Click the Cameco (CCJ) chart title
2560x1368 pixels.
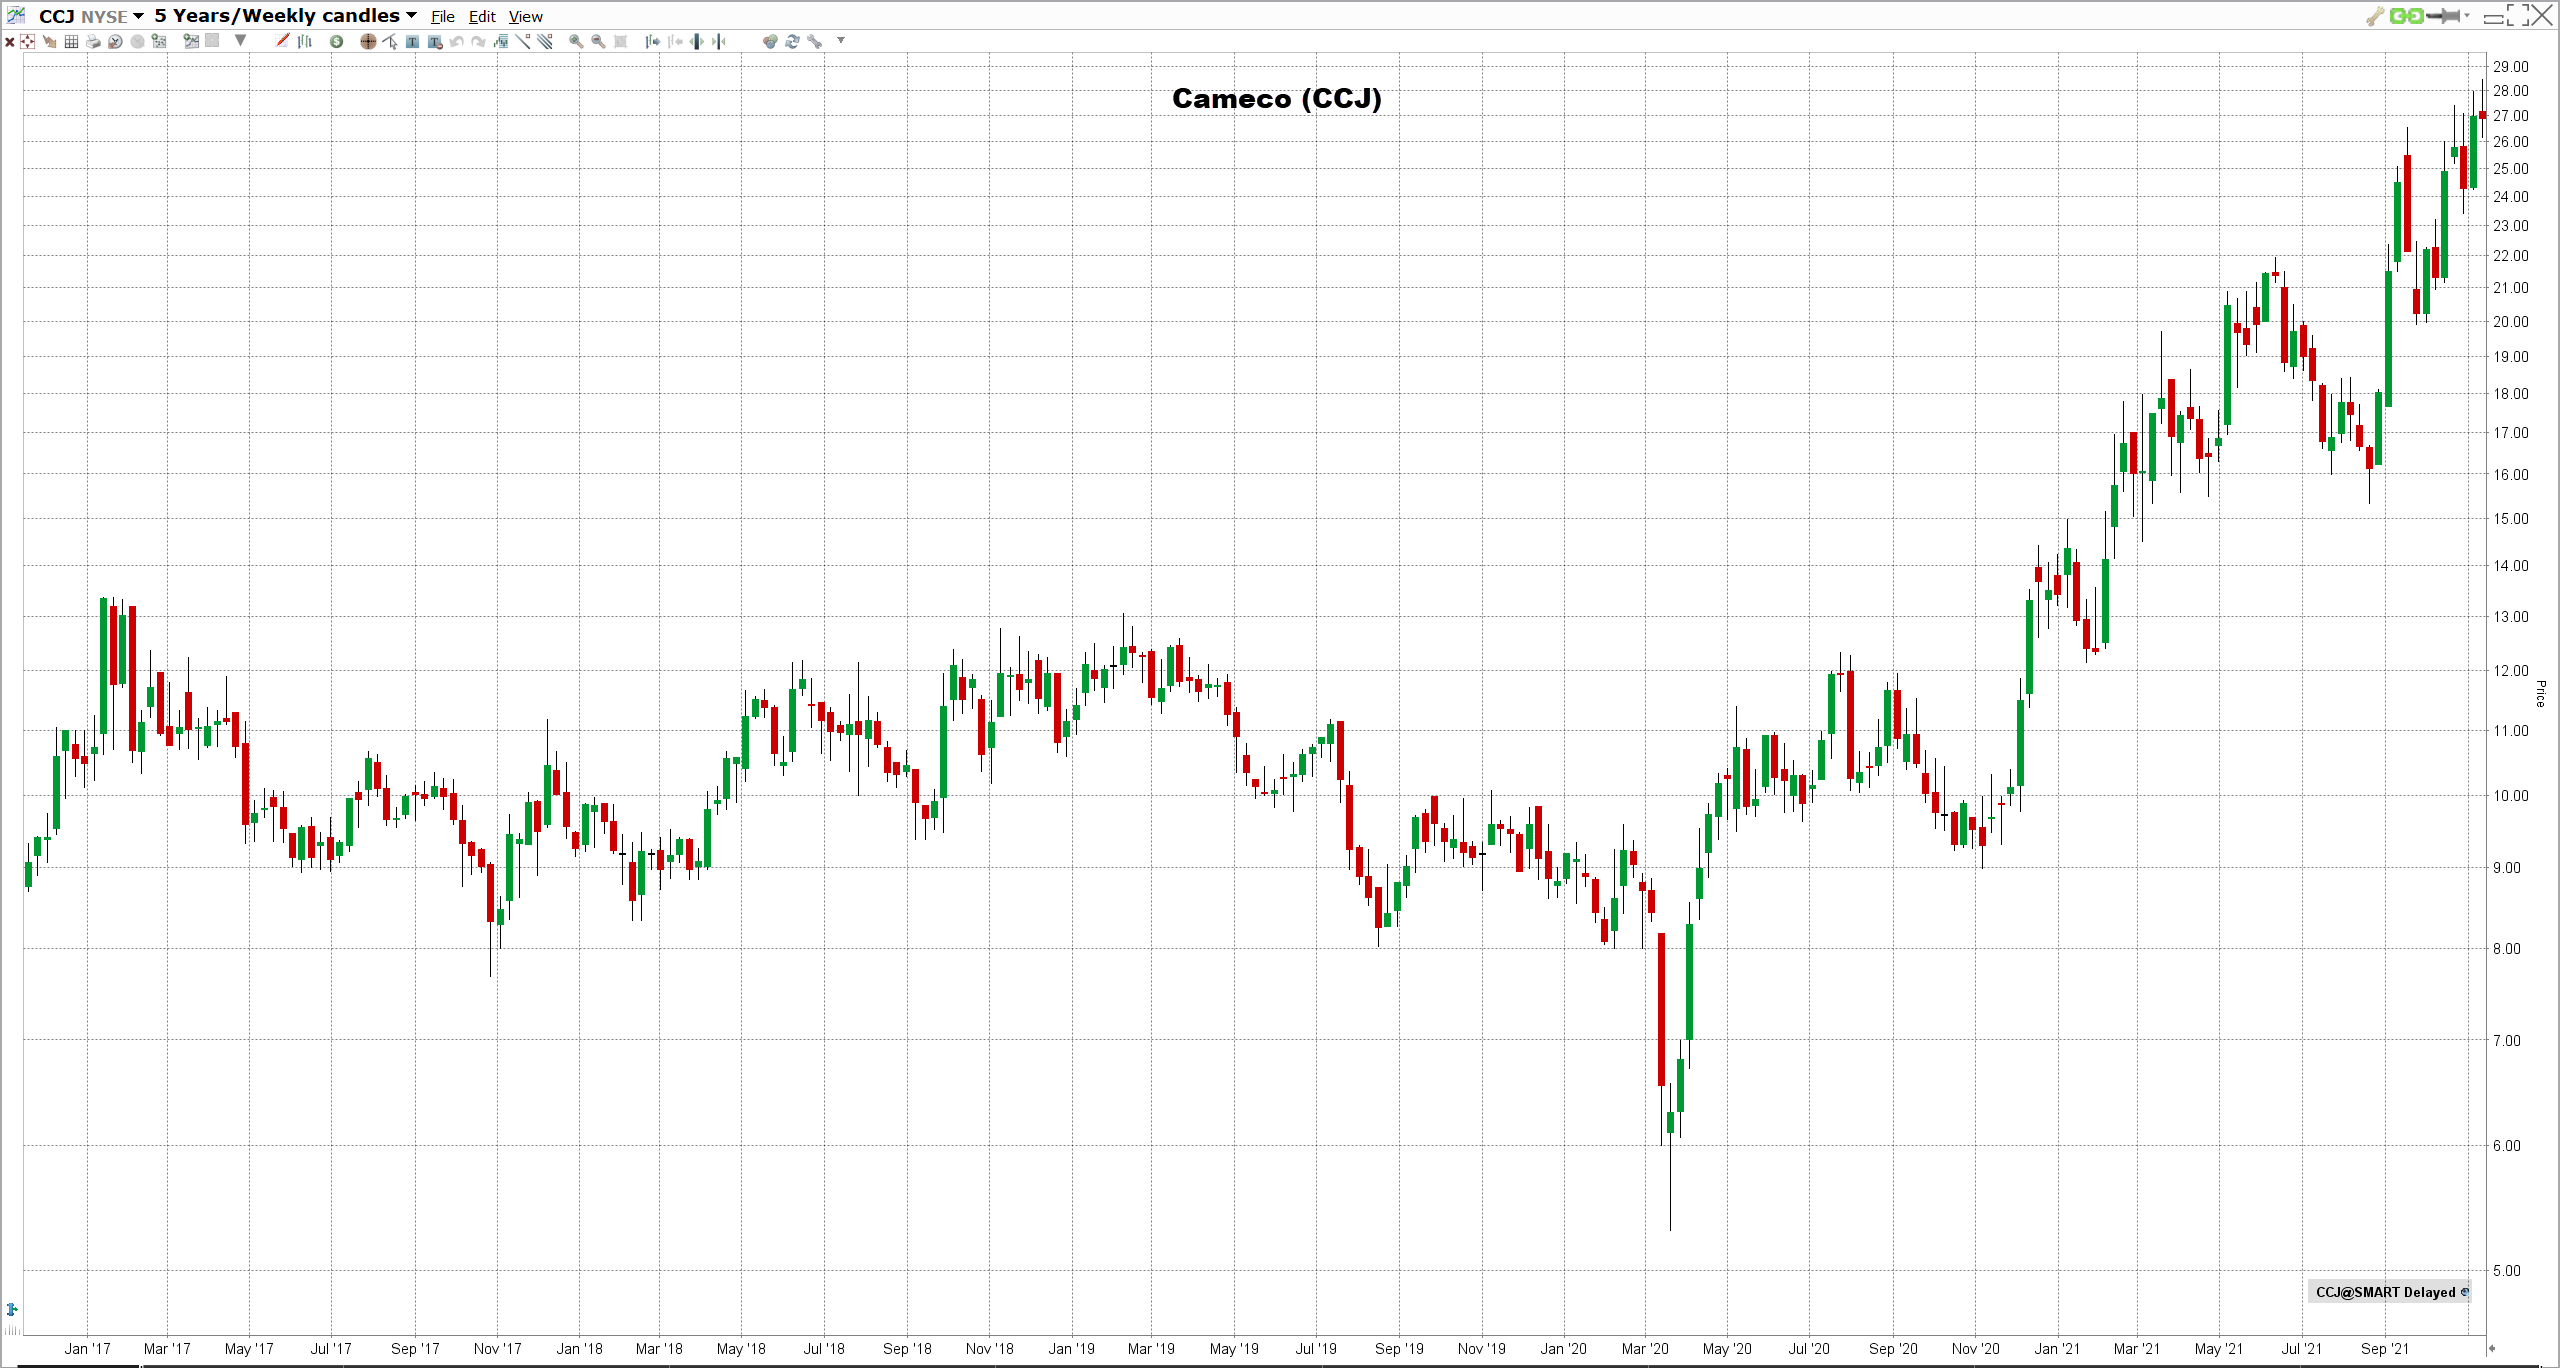click(x=1277, y=99)
